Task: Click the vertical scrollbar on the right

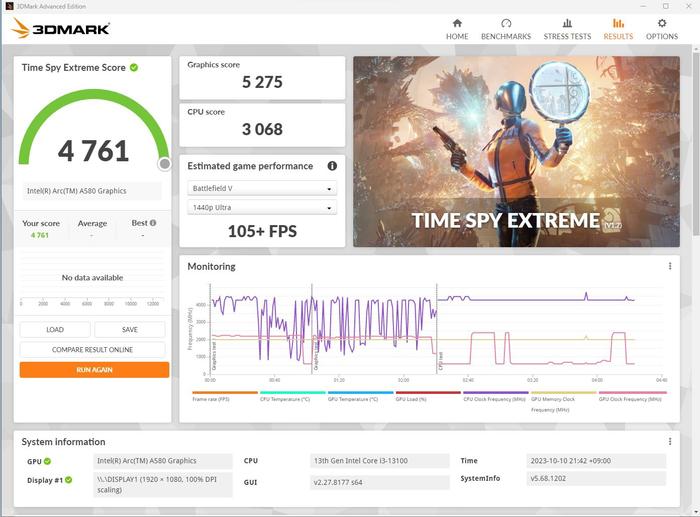Action: pos(696,142)
